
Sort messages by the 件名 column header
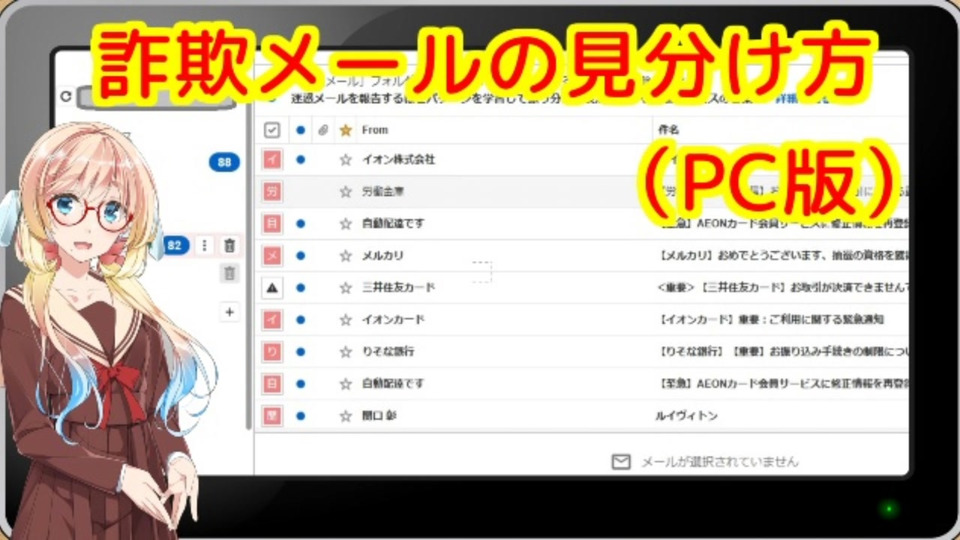coord(669,130)
